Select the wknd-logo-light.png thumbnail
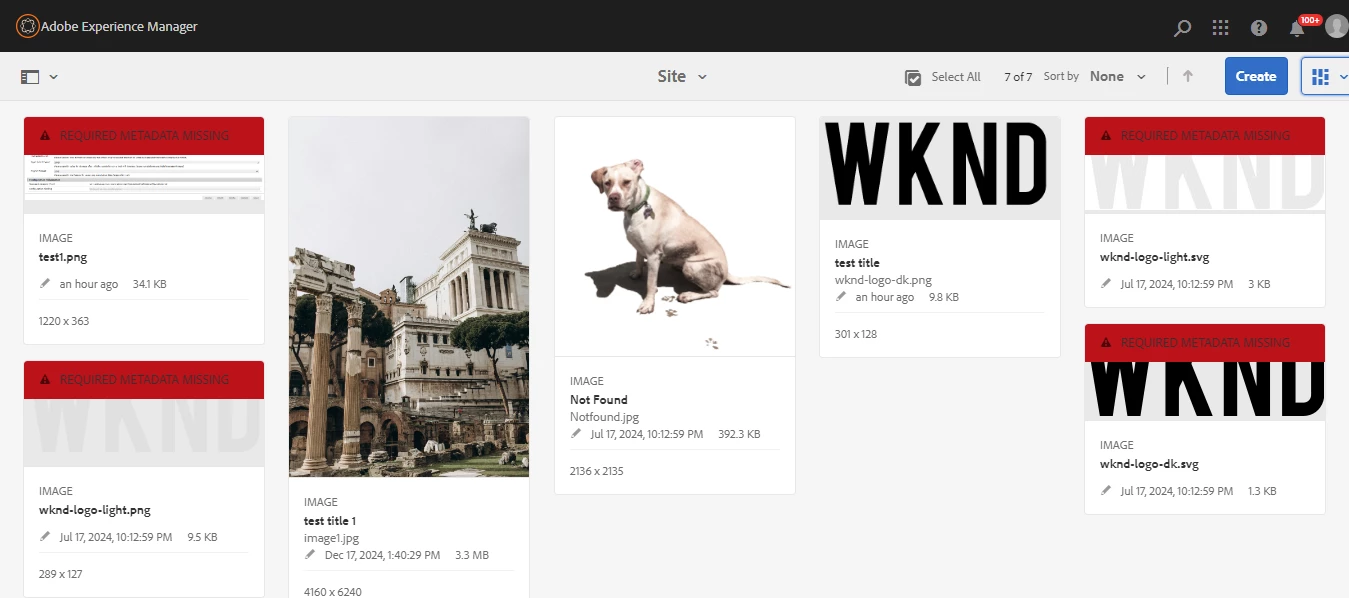Screen dimensions: 1349x598 [x=144, y=433]
